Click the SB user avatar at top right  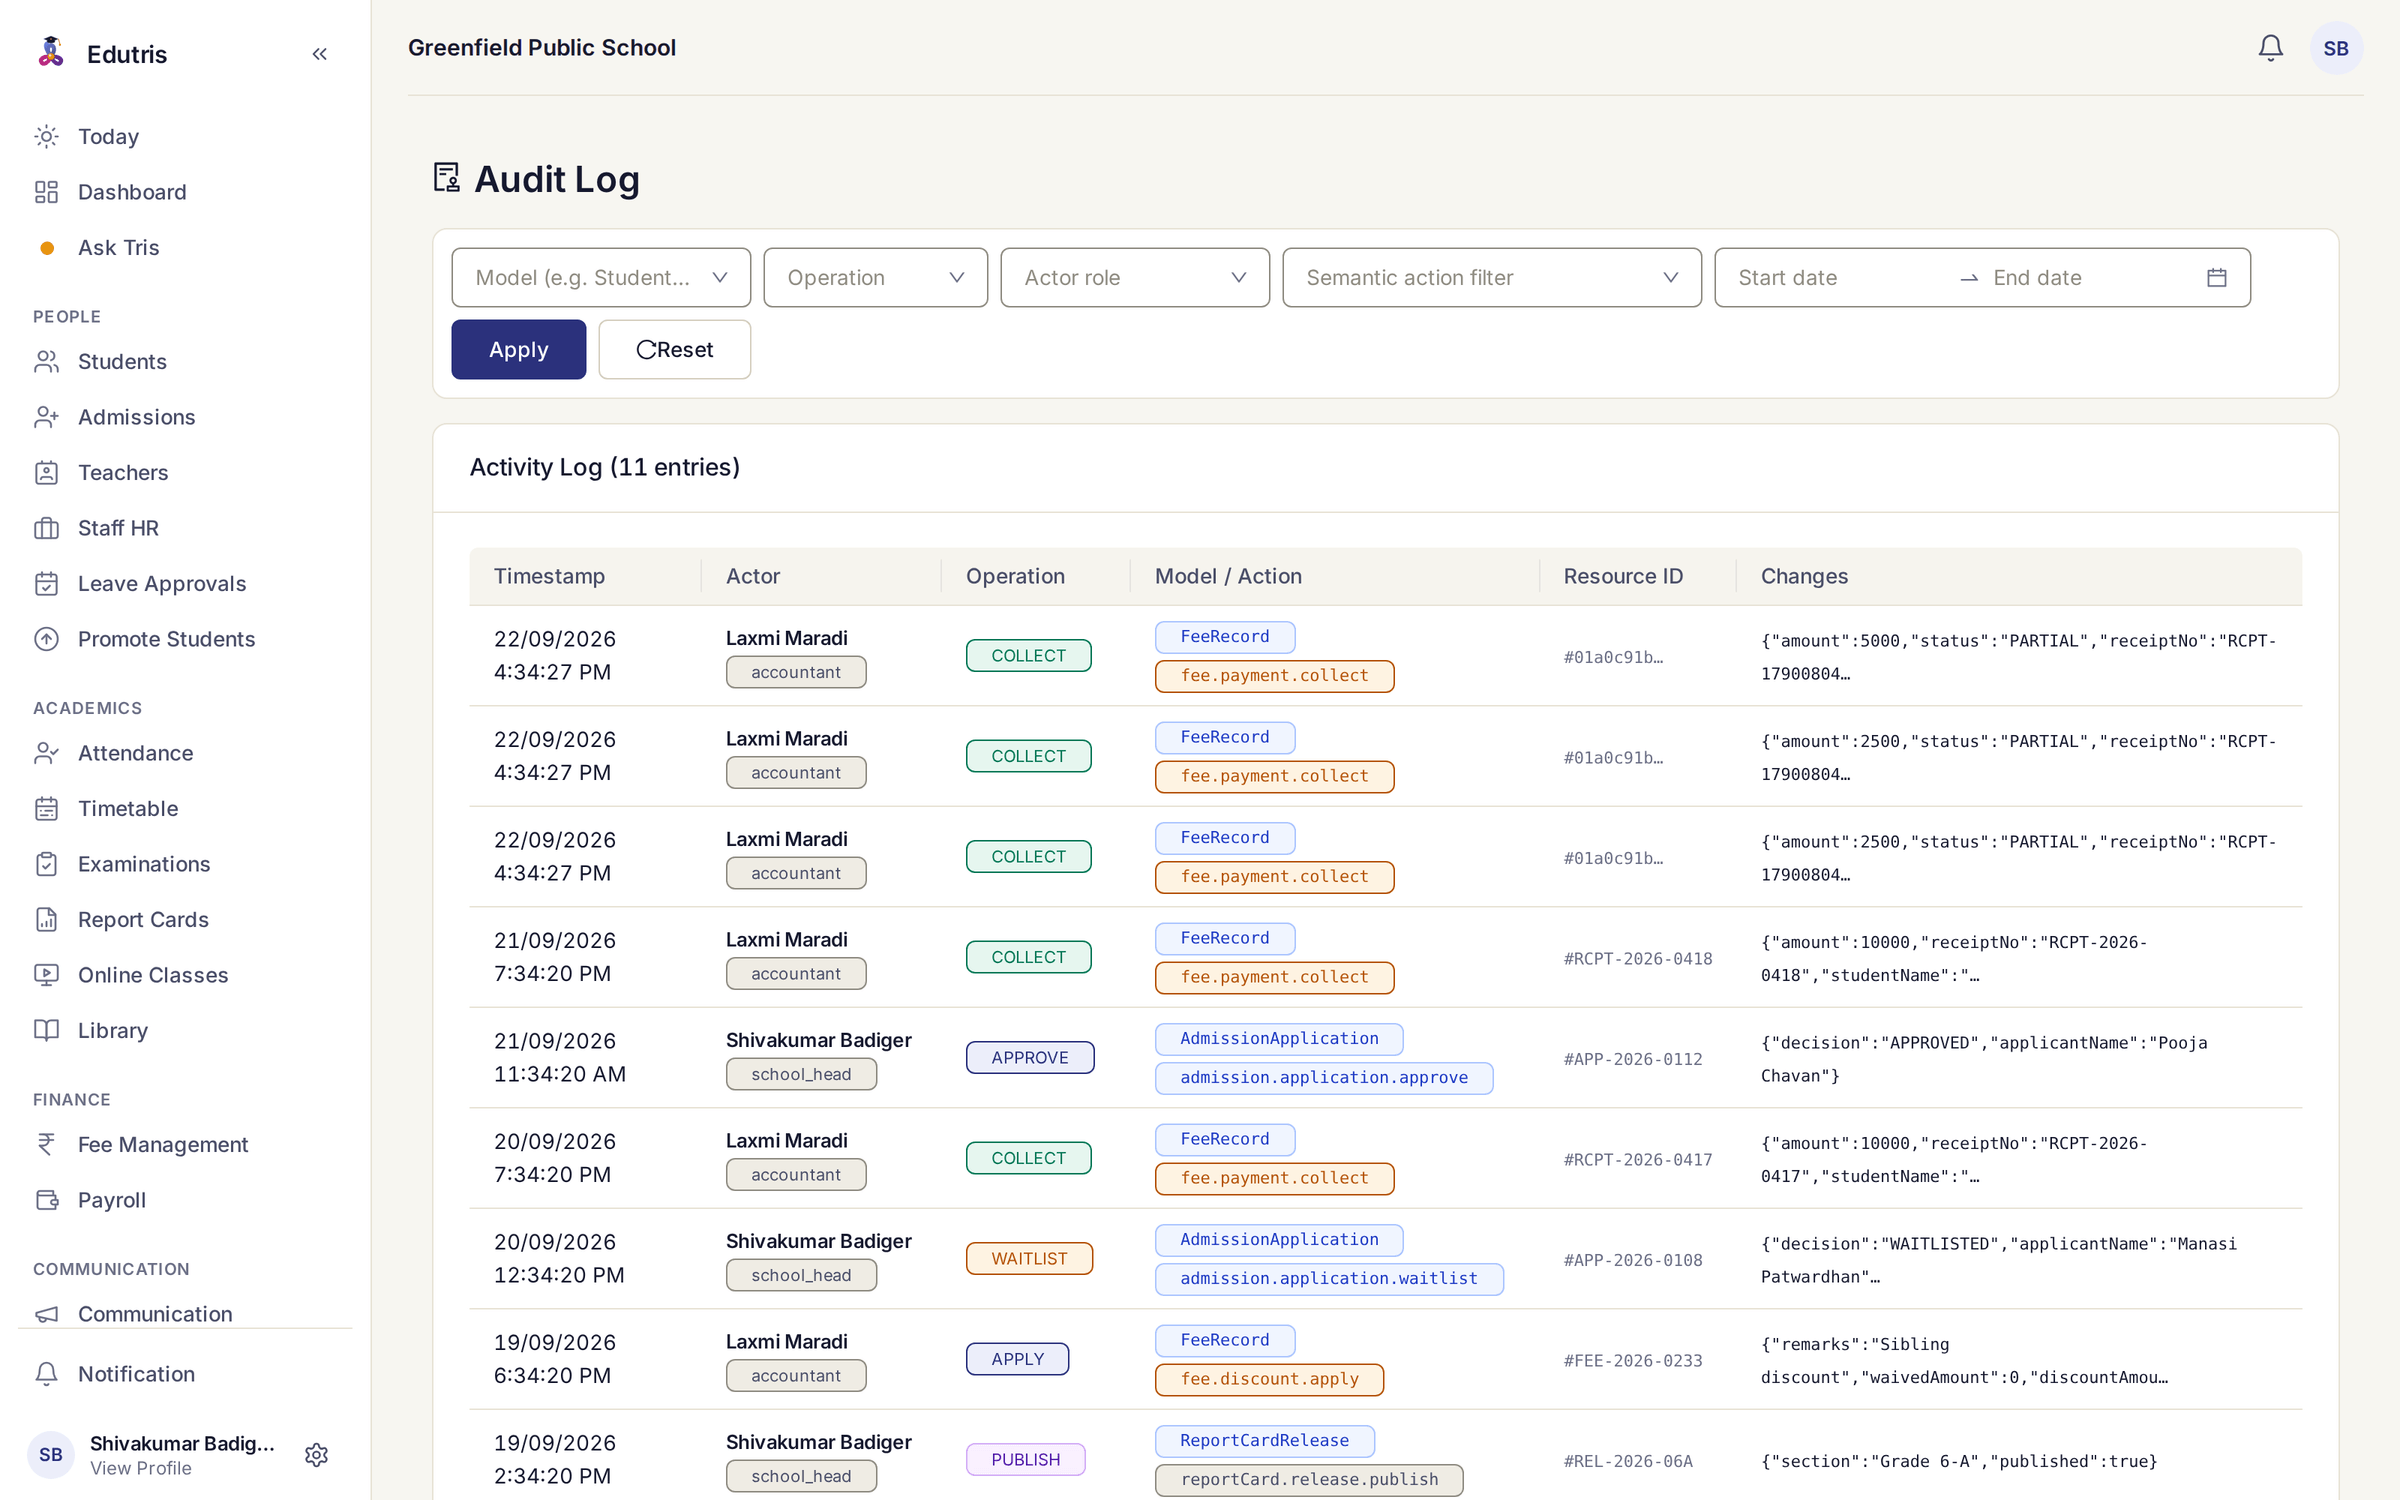[2336, 48]
